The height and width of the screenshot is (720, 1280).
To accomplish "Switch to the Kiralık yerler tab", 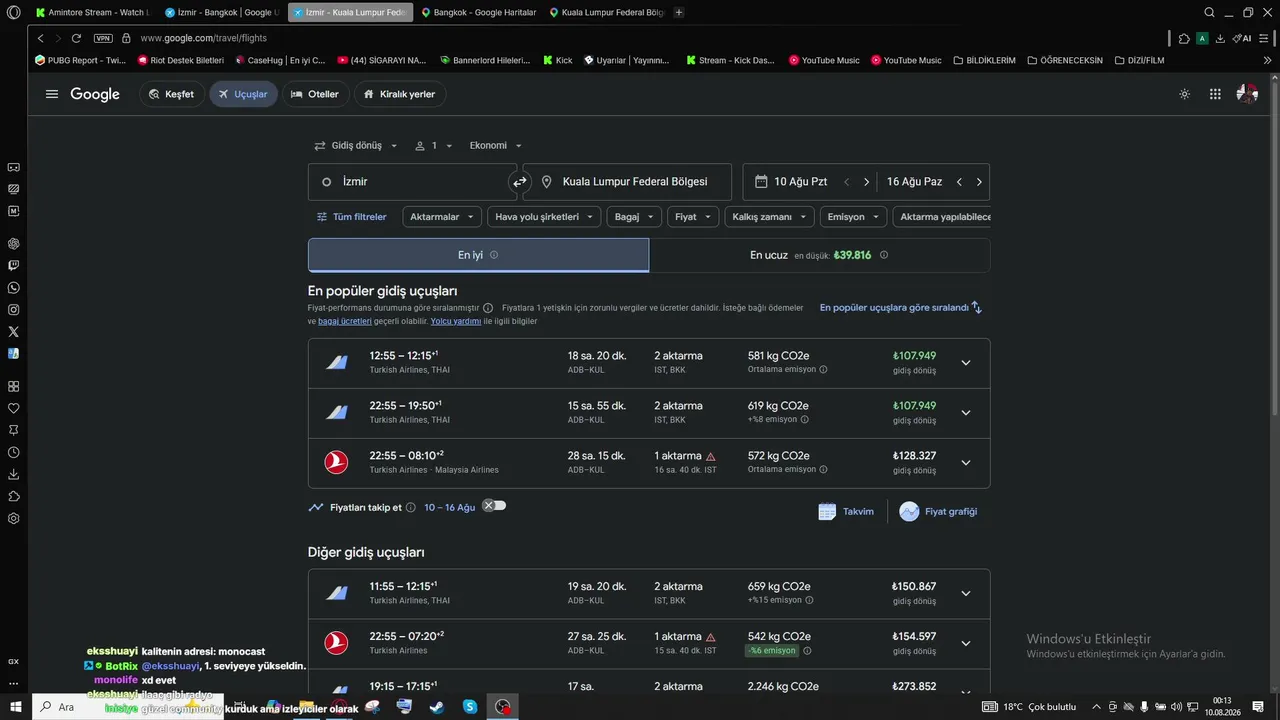I will click(400, 94).
